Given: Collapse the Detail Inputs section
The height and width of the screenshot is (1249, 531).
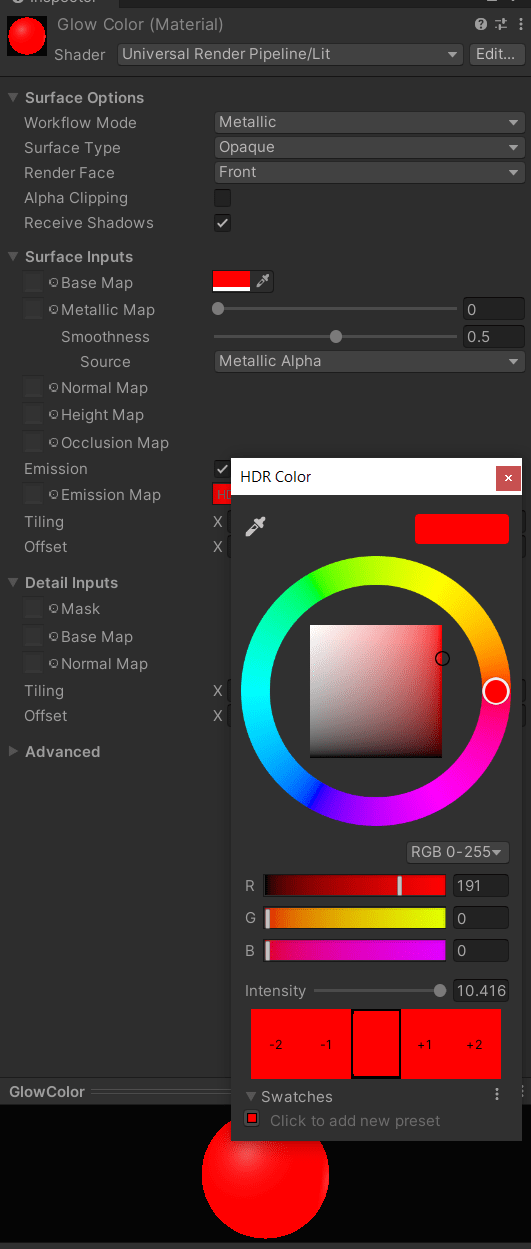Looking at the screenshot, I should (x=14, y=582).
